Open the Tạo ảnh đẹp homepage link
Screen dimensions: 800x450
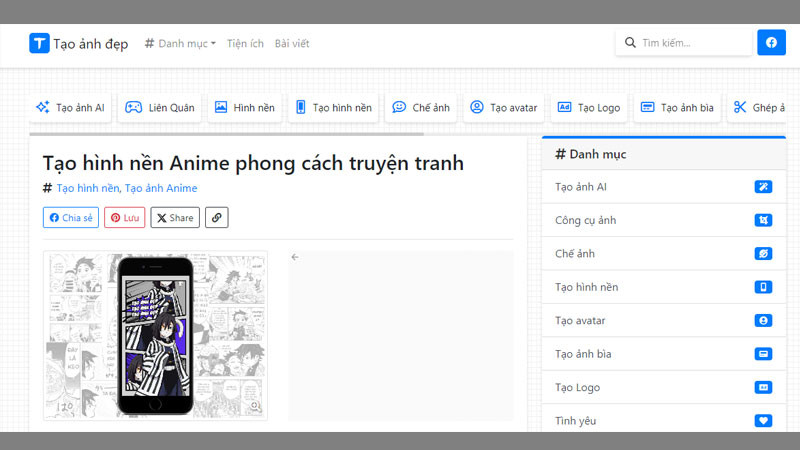coord(90,44)
